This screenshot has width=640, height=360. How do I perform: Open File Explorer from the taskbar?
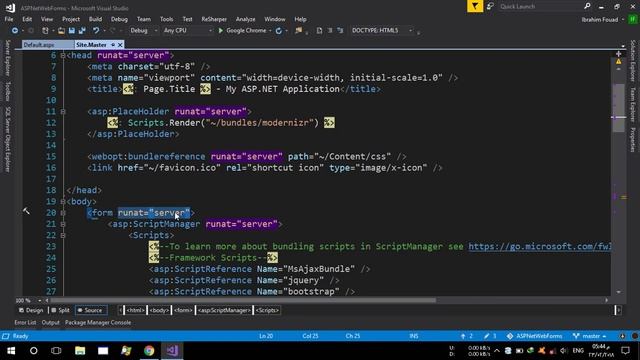(x=80, y=351)
